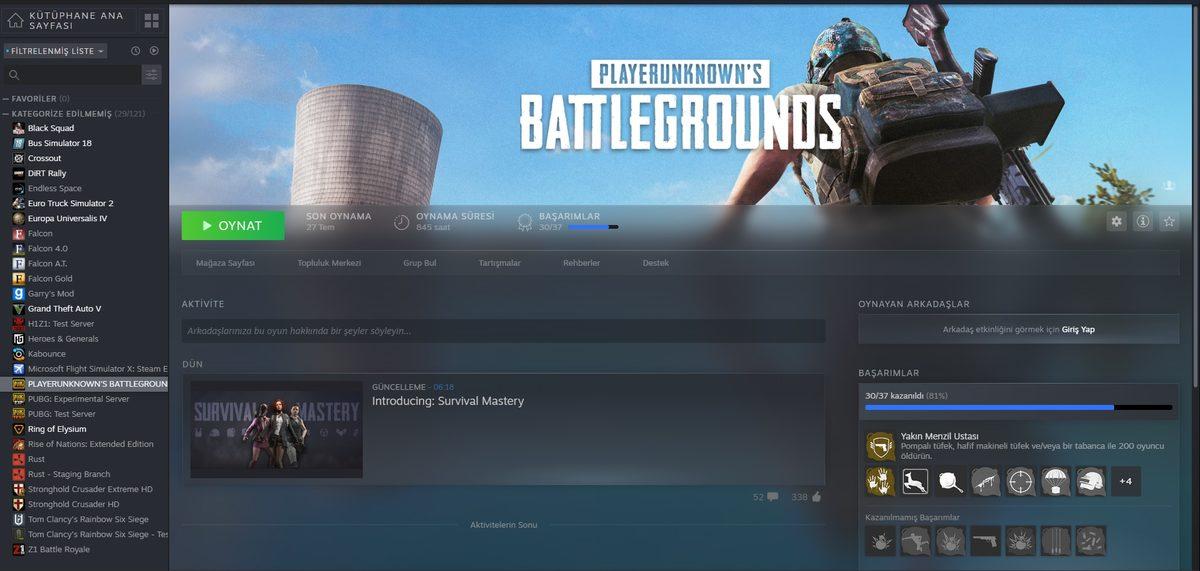Image resolution: width=1200 pixels, height=571 pixels.
Task: Open advanced filter settings icon
Action: 151,74
